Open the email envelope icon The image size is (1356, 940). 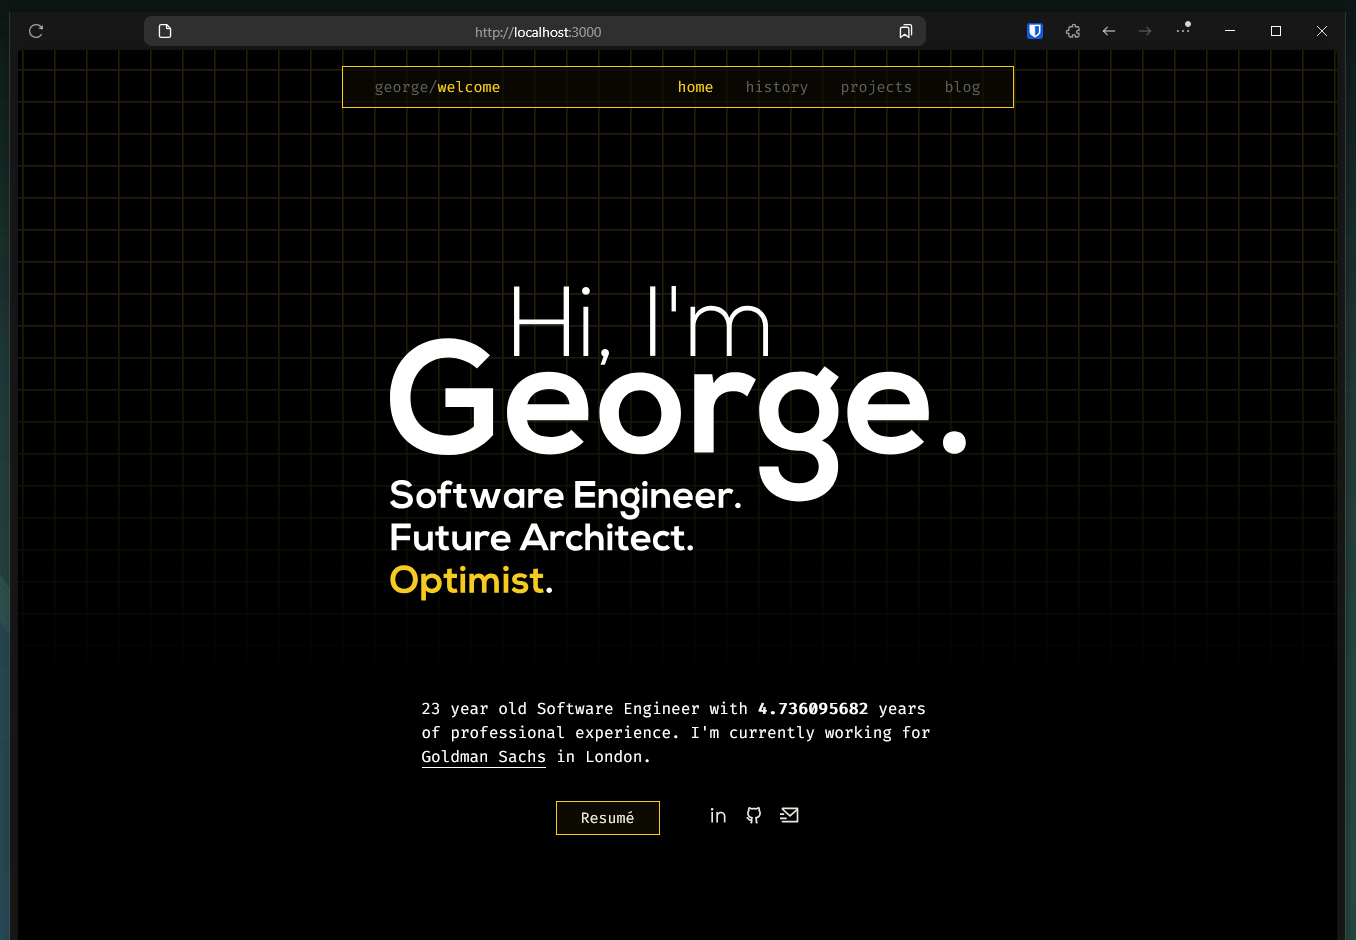pyautogui.click(x=789, y=815)
